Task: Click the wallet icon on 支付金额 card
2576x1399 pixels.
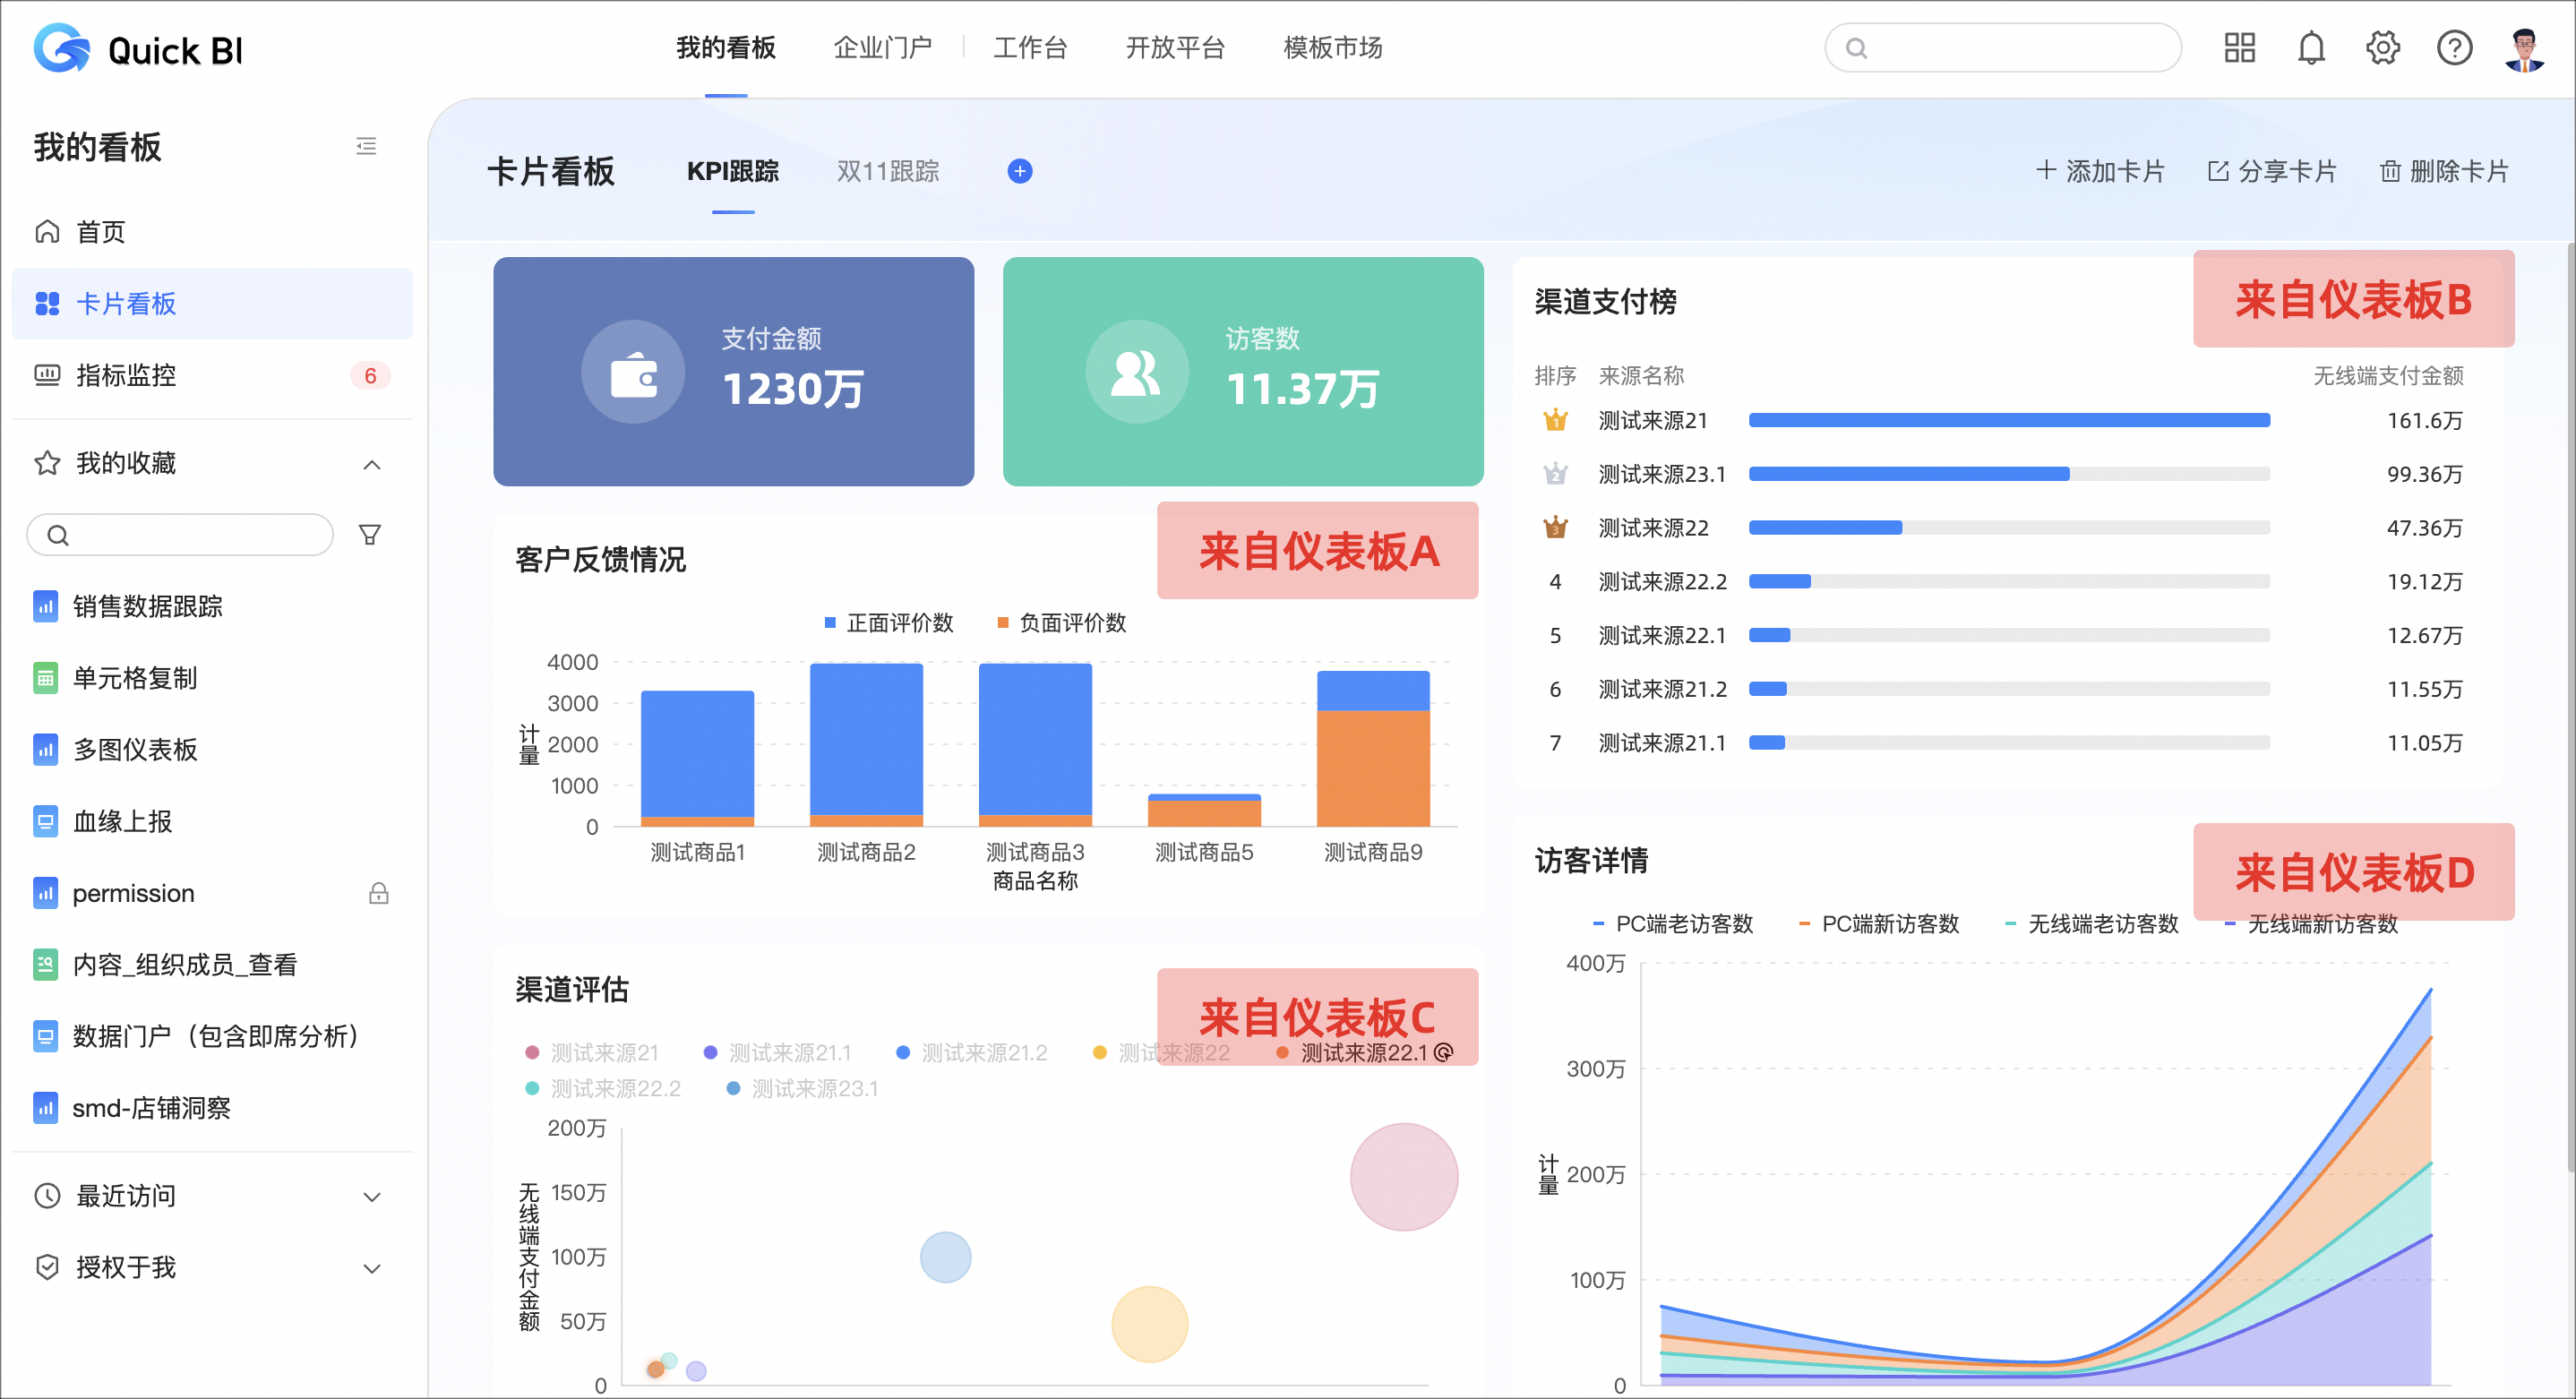Action: click(633, 372)
